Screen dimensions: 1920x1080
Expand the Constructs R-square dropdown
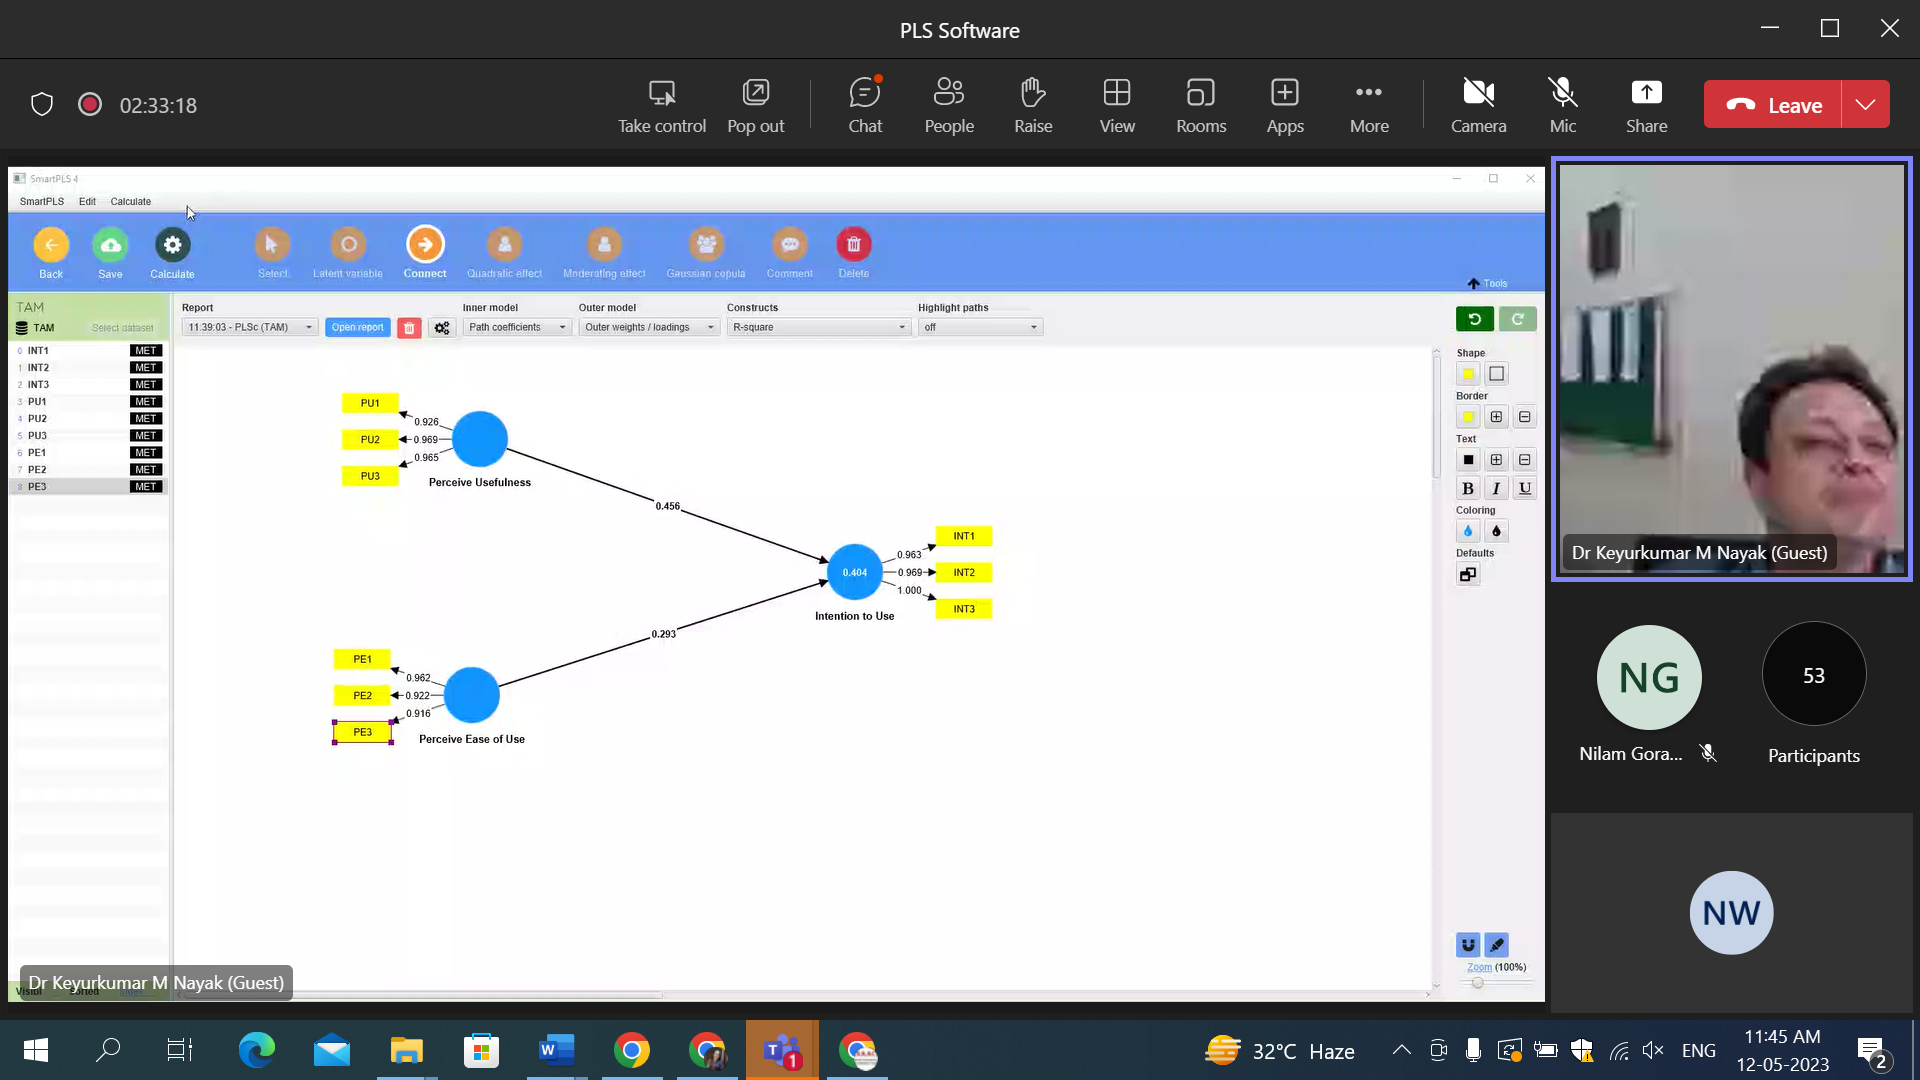coord(818,327)
